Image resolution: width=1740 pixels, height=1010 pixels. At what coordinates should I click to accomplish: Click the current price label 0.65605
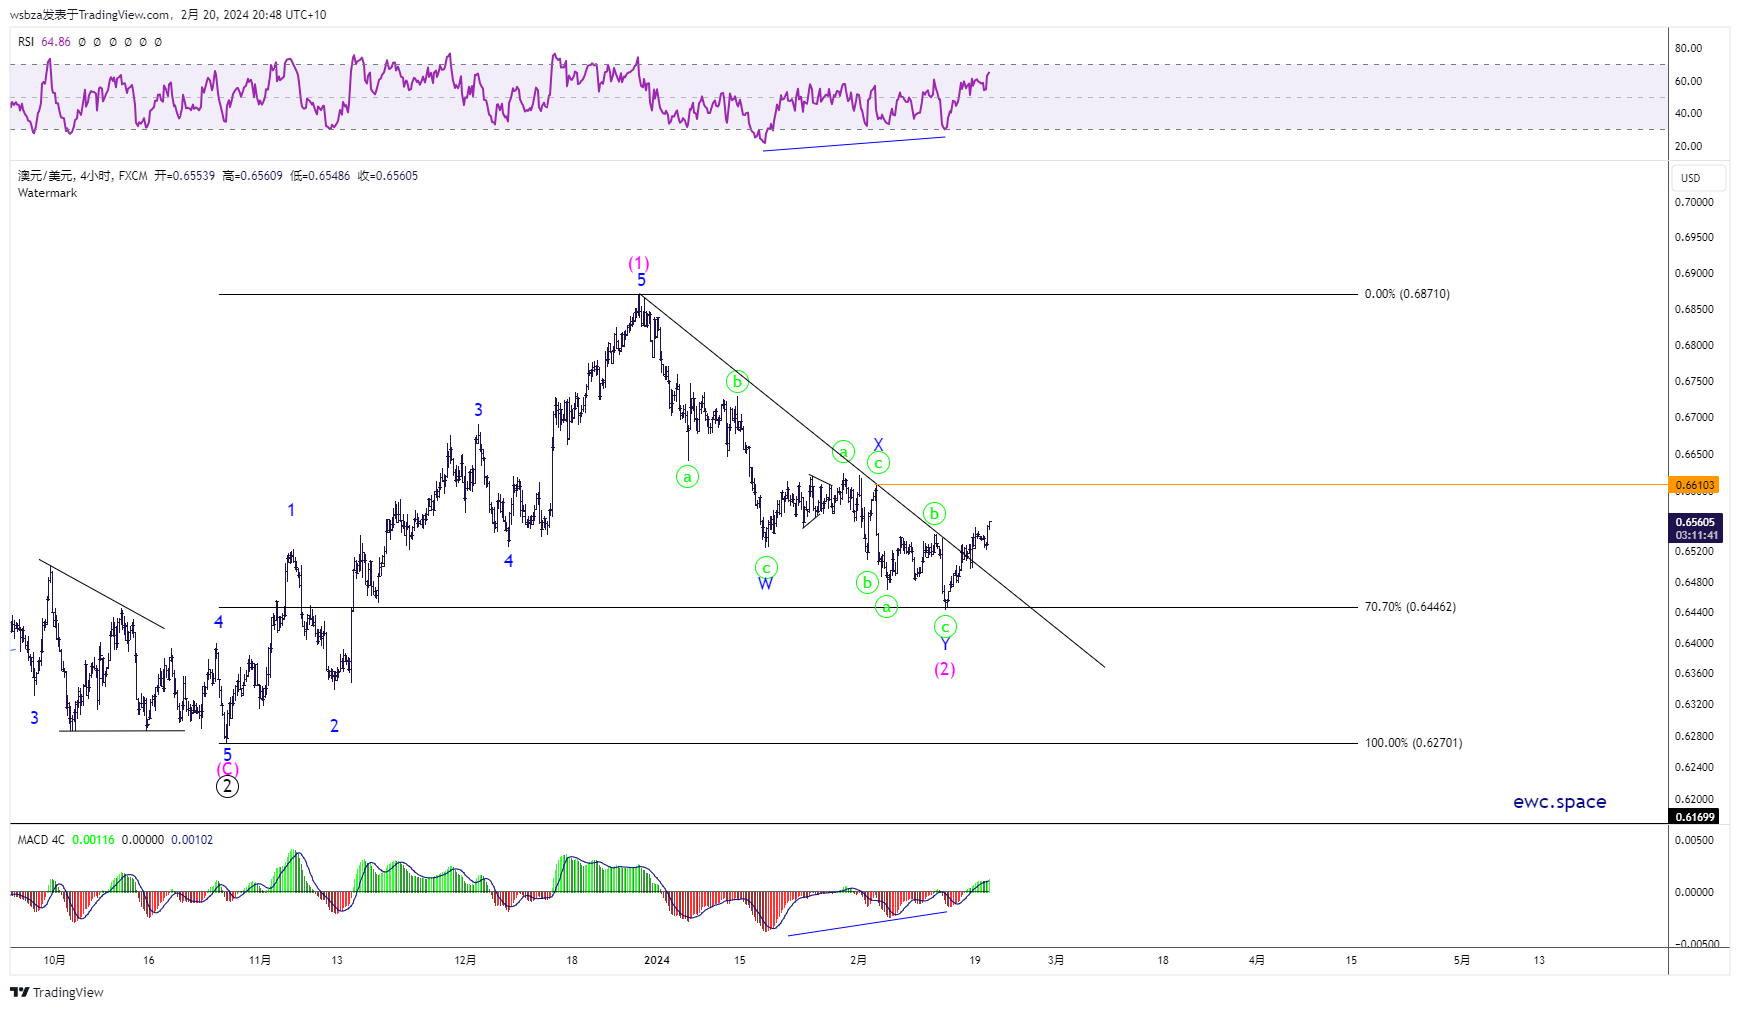click(x=1696, y=522)
